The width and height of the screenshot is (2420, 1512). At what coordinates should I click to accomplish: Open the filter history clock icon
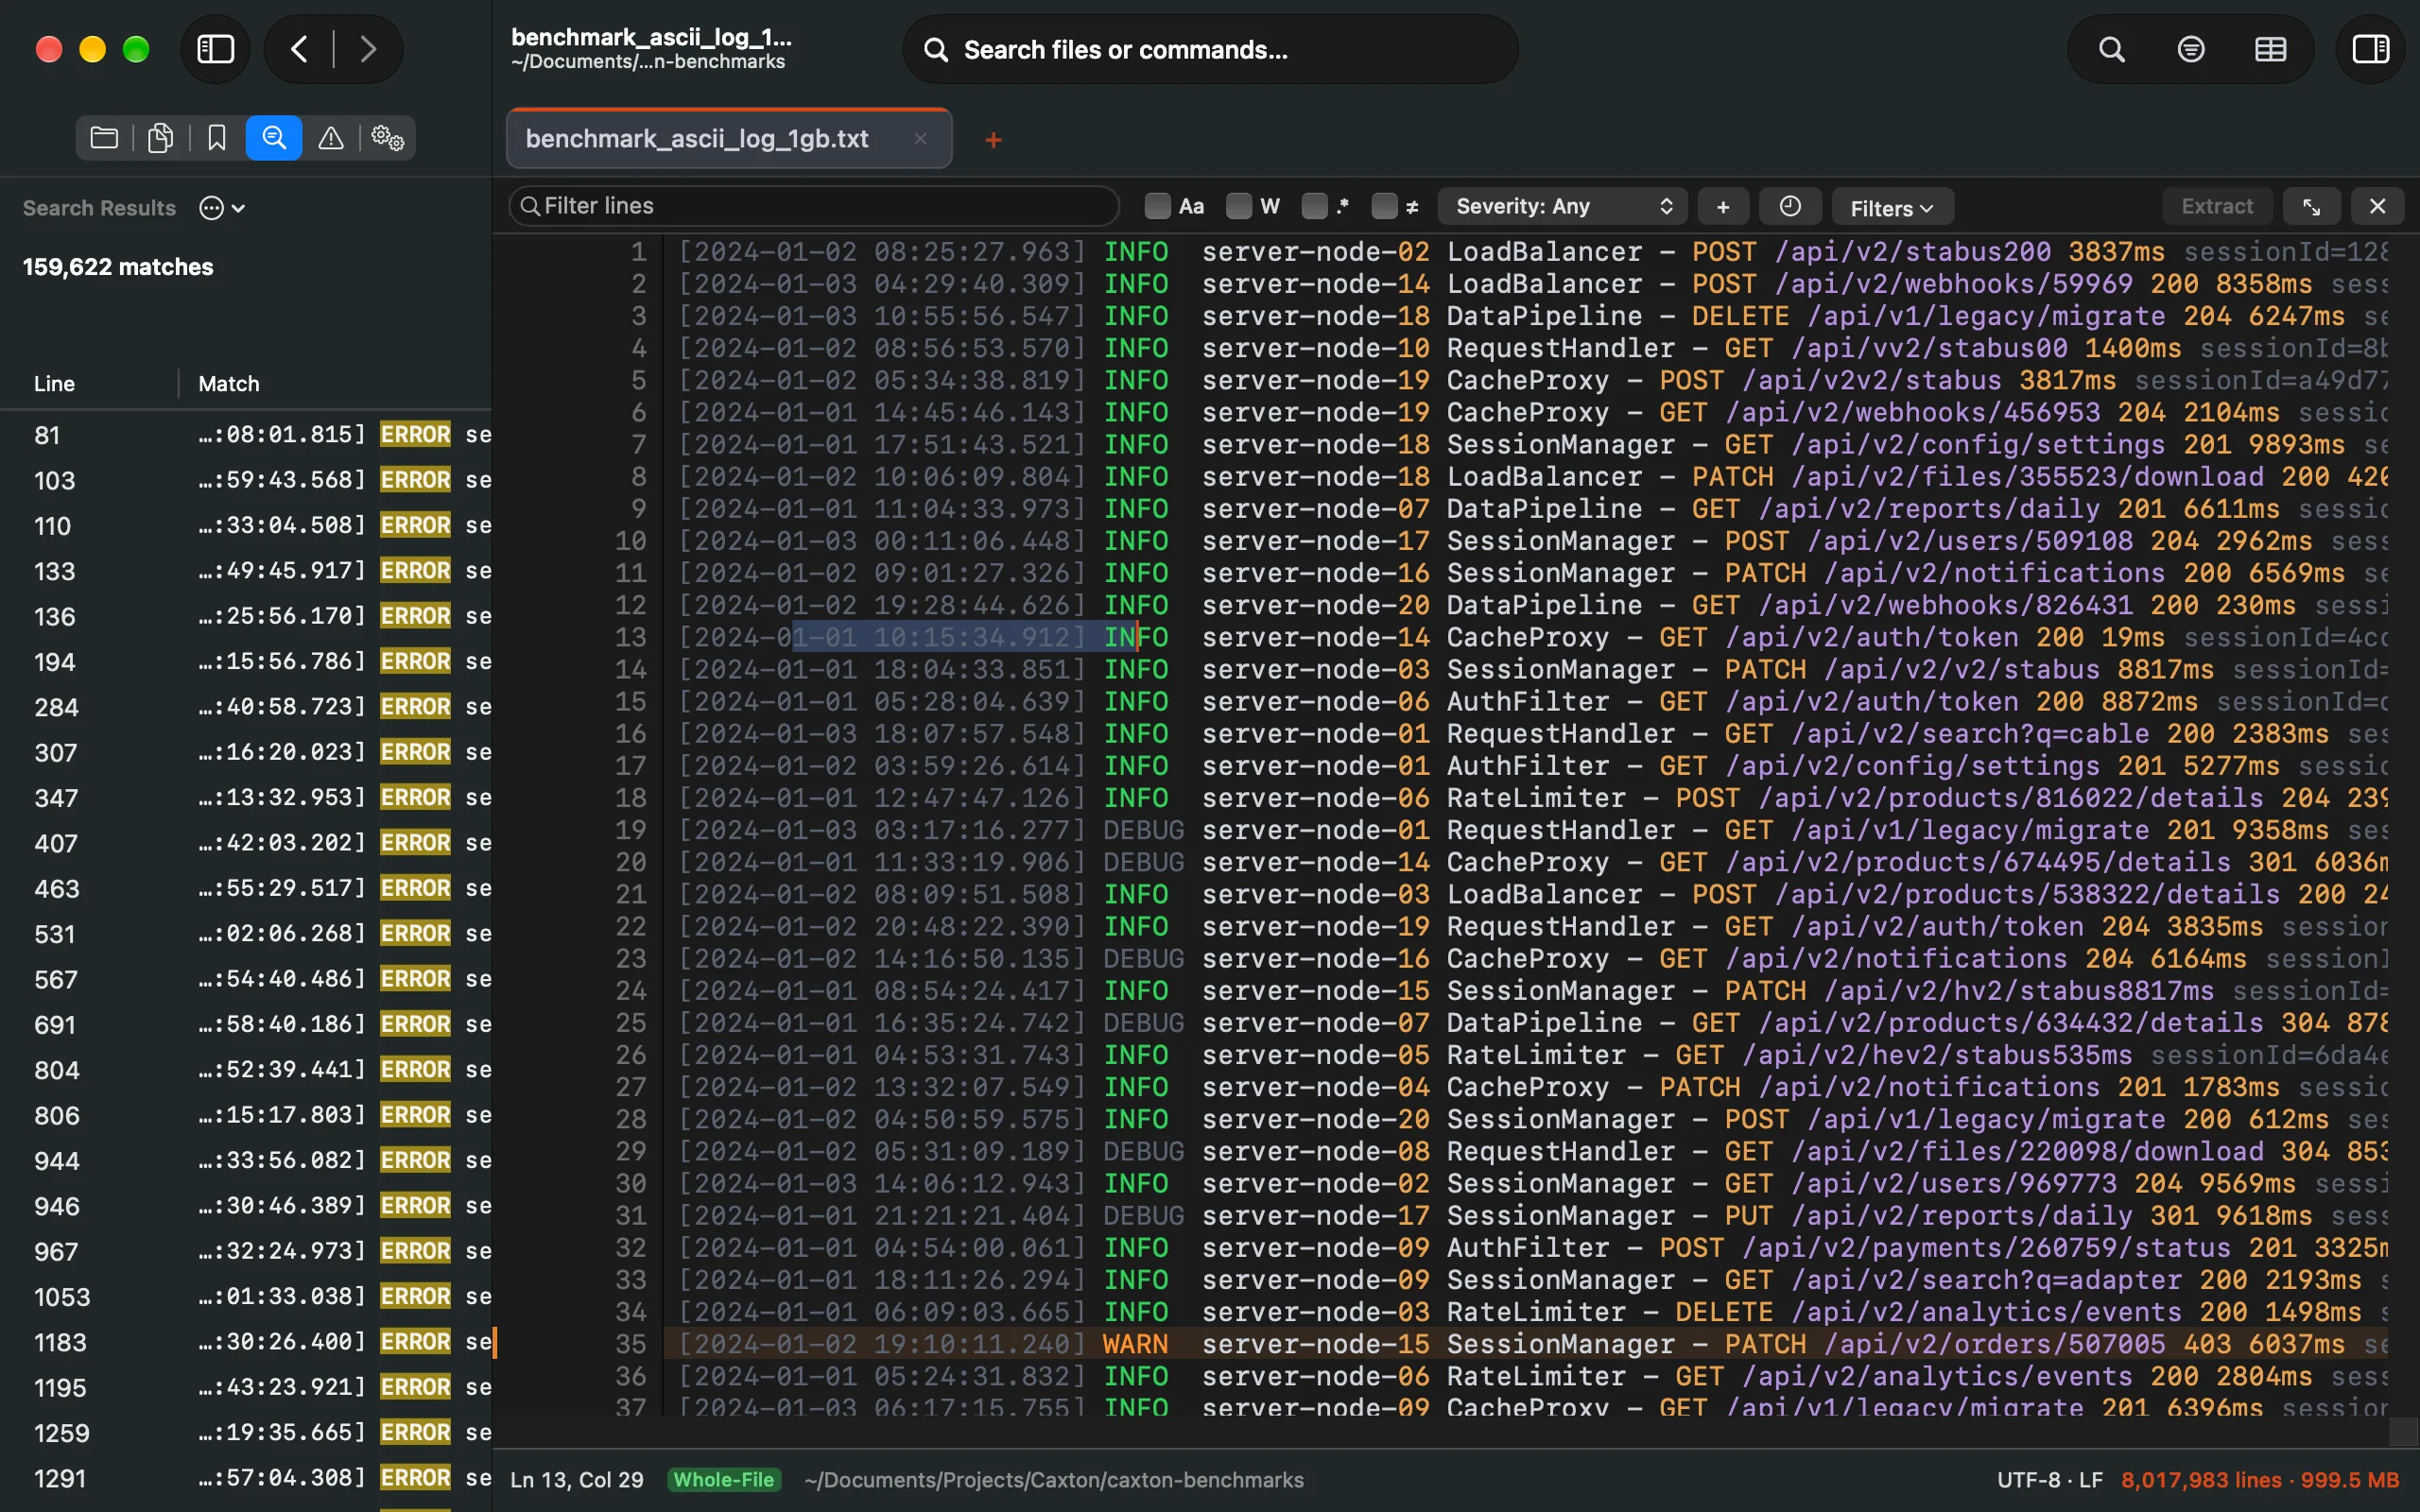(1790, 206)
